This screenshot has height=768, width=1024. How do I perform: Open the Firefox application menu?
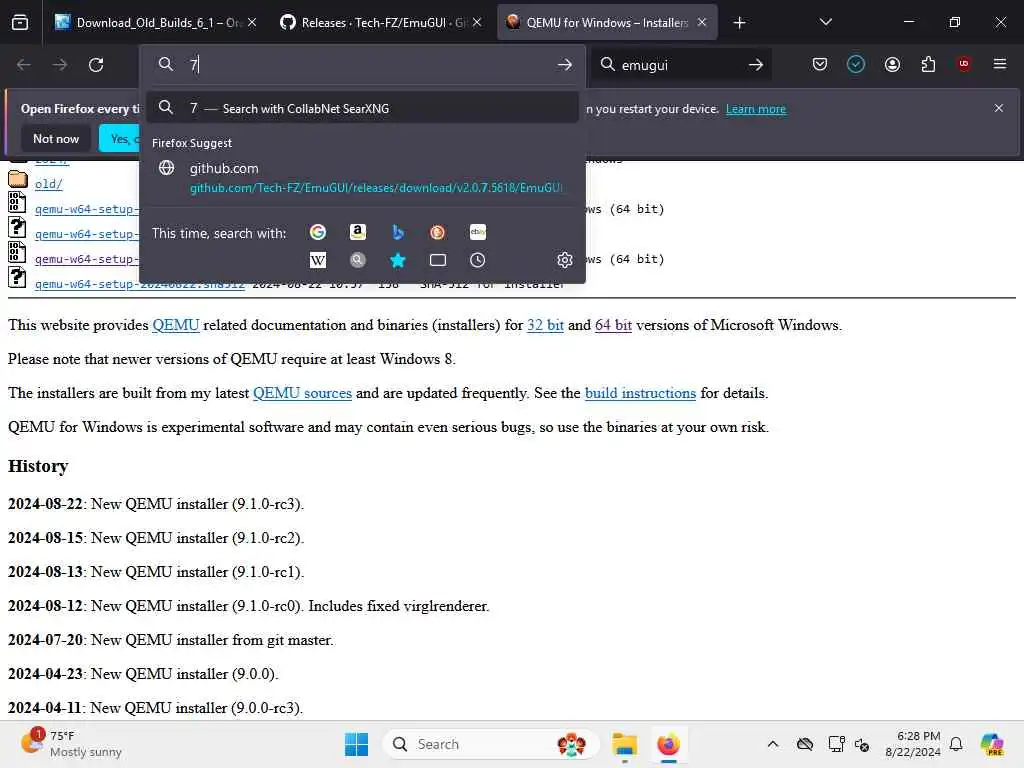tap(1000, 64)
